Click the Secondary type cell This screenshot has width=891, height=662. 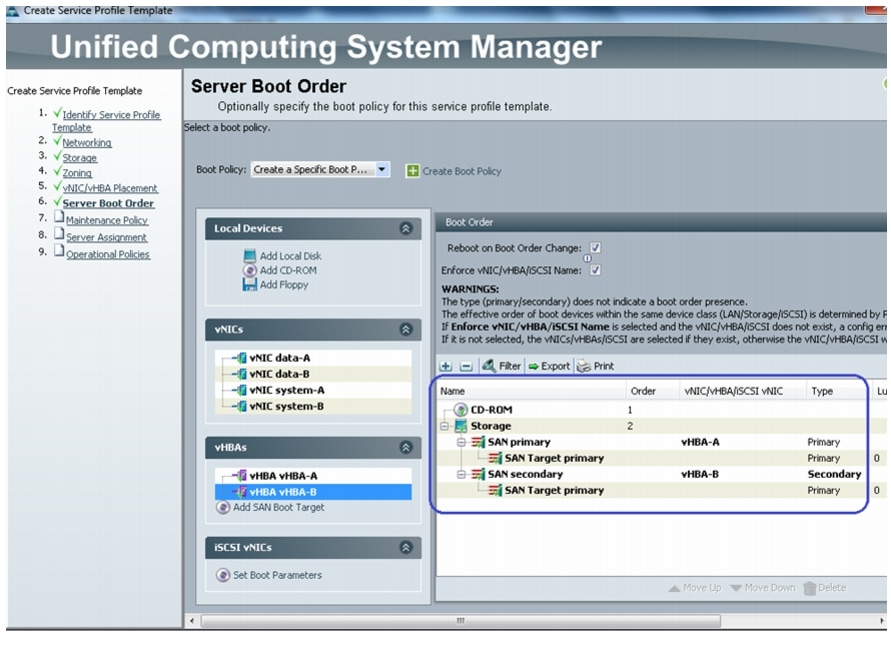(x=834, y=474)
